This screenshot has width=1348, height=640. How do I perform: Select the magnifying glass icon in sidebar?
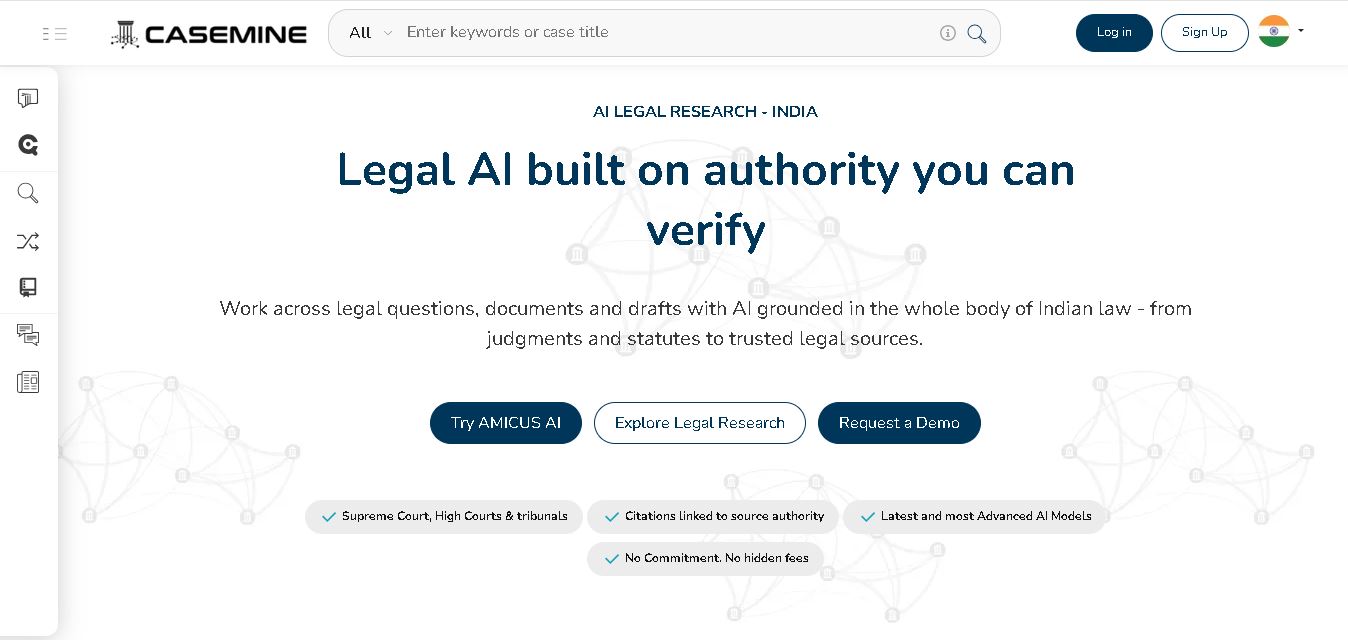point(28,193)
